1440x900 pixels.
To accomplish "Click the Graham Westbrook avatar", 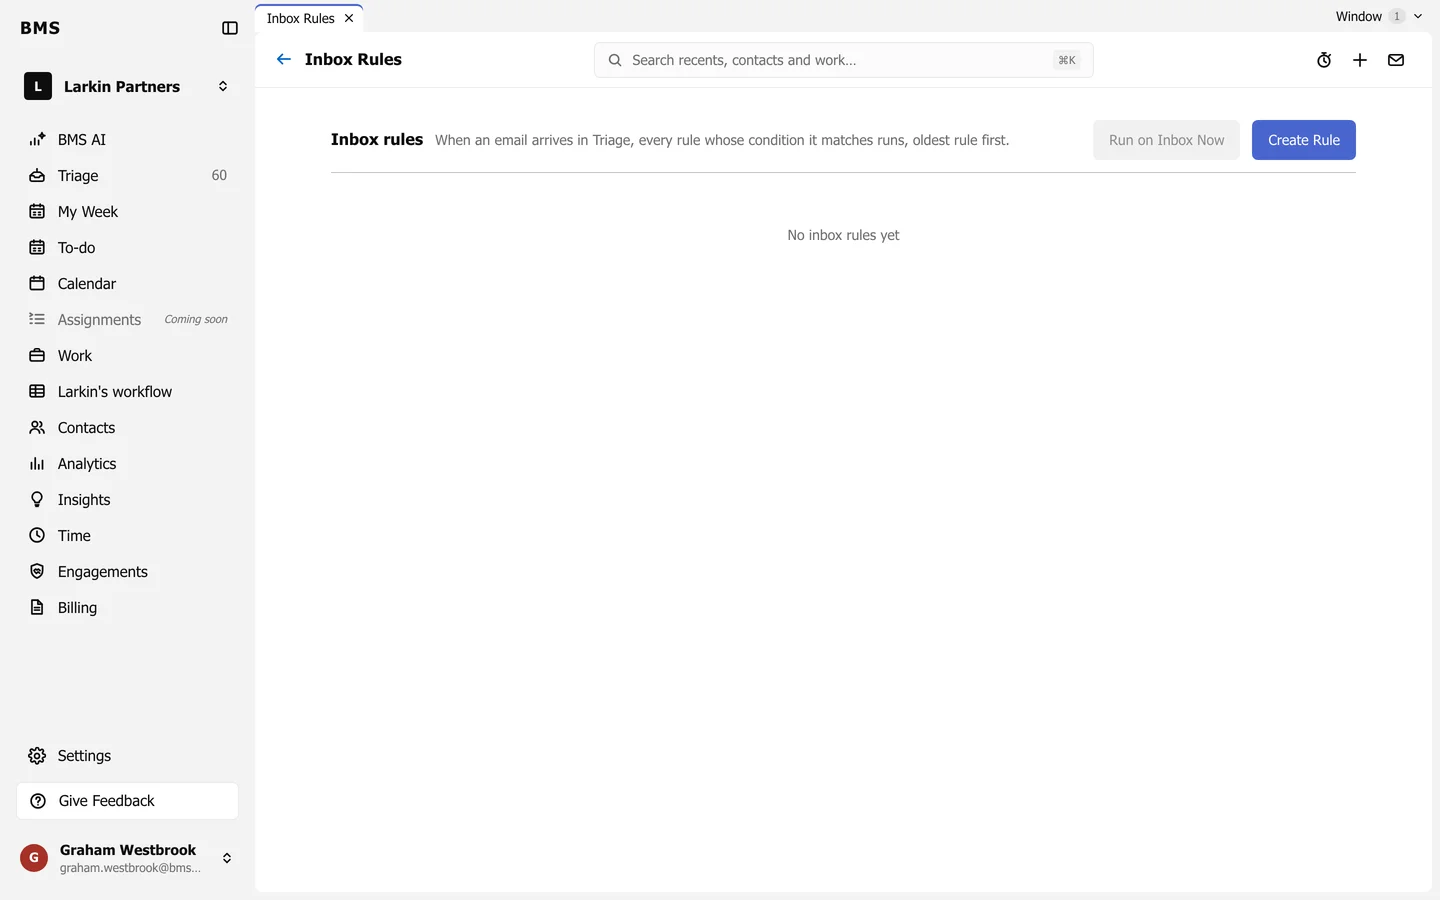I will 34,858.
